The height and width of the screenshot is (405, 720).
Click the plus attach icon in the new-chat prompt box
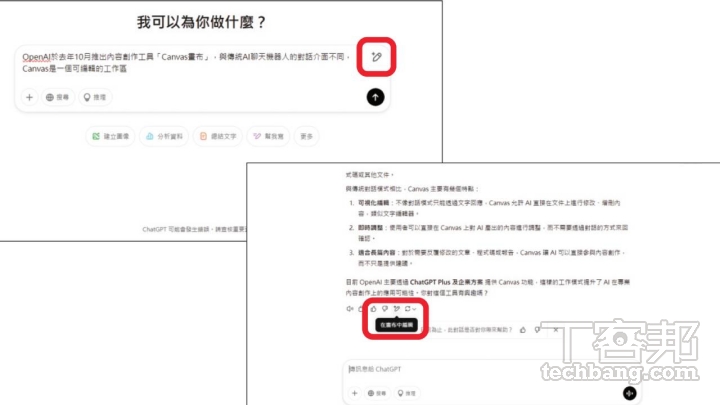29,97
